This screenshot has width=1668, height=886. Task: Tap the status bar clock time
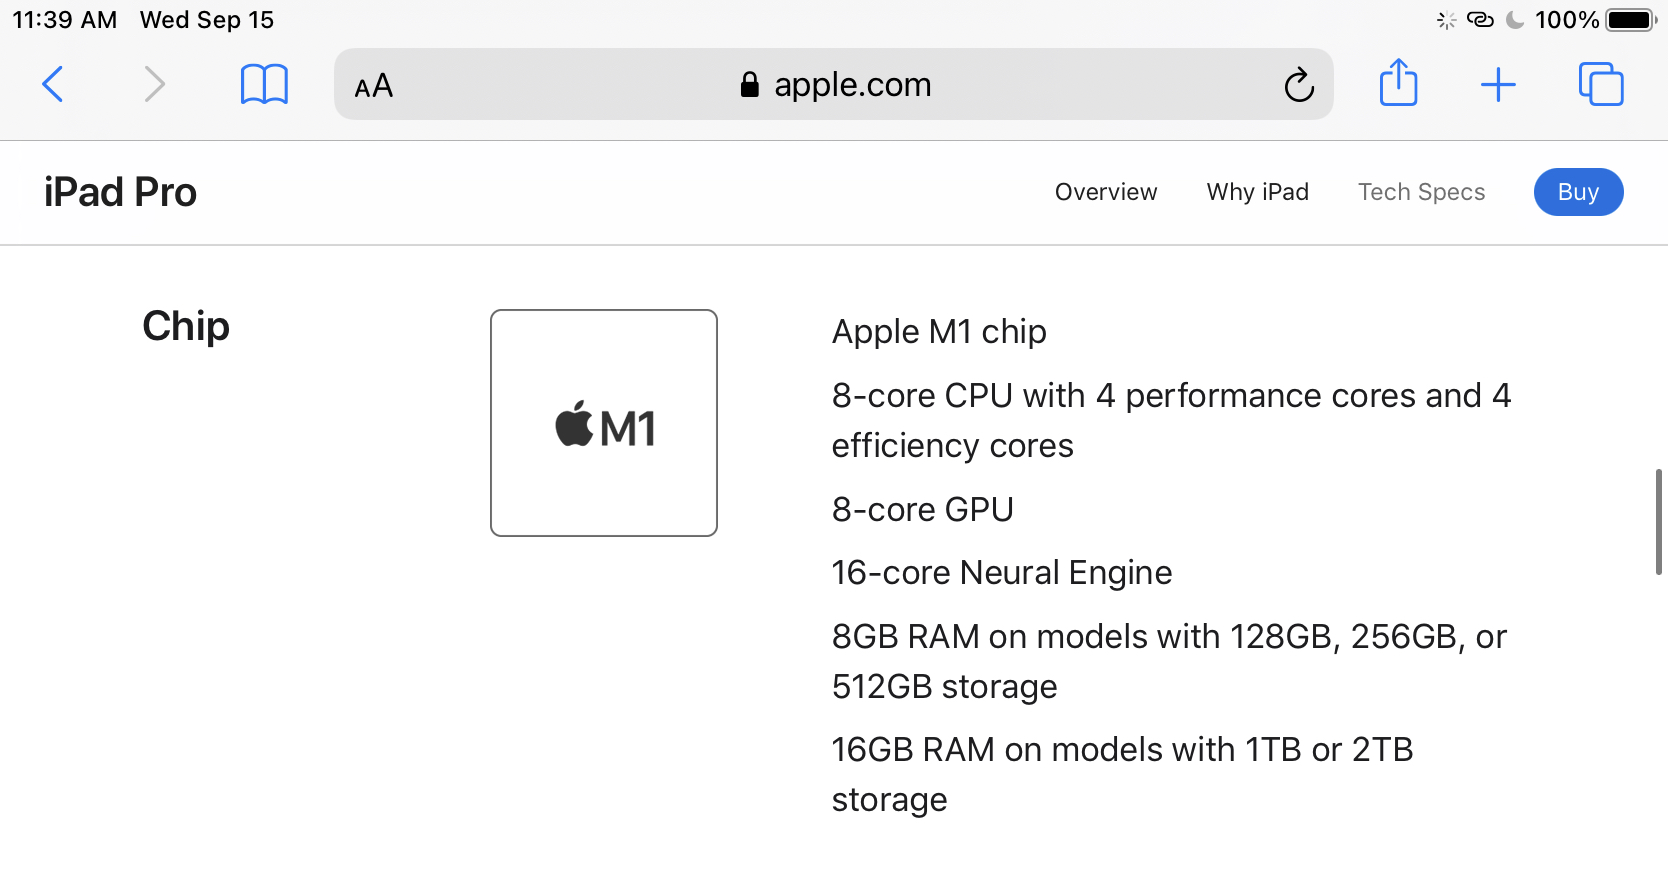click(64, 20)
